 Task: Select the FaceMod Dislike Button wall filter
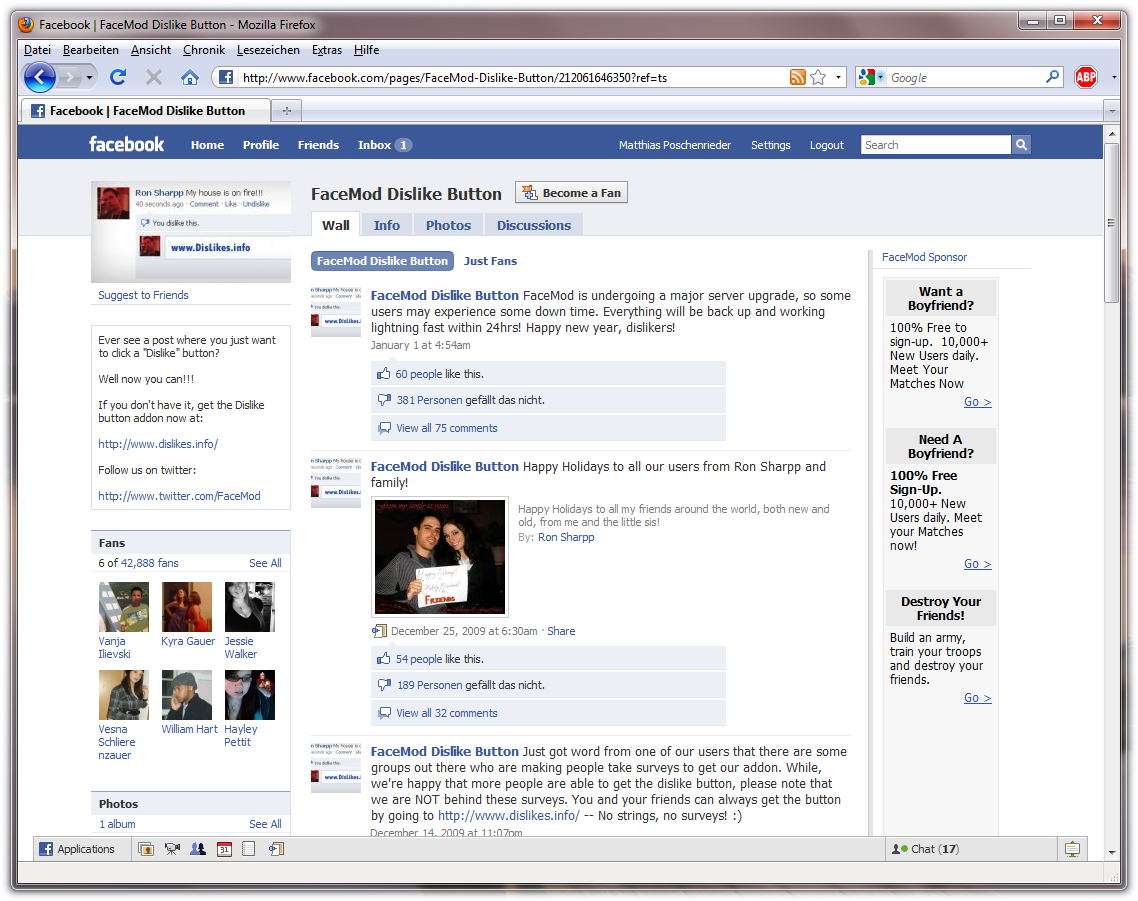[382, 261]
